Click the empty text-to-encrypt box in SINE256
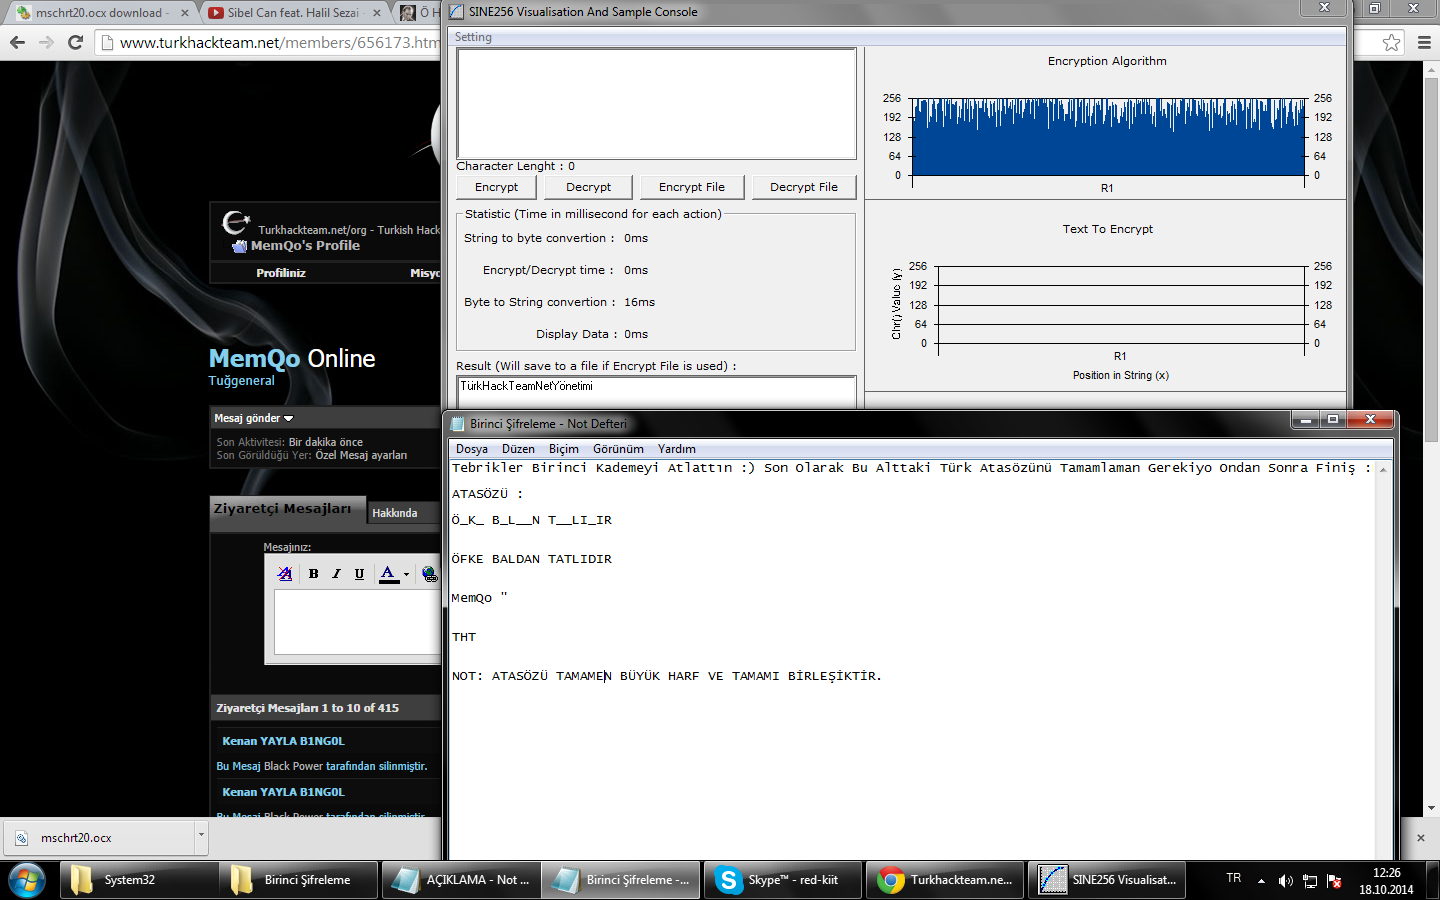The height and width of the screenshot is (900, 1440). (656, 103)
